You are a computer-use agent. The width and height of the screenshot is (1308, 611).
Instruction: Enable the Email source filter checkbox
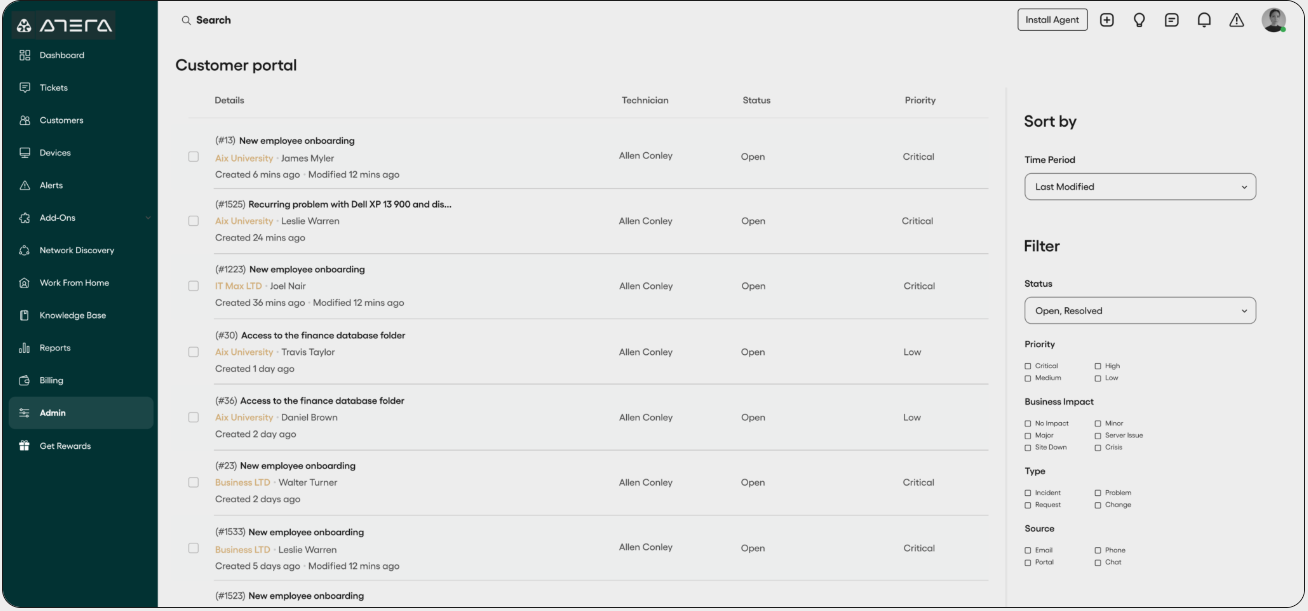(1028, 550)
